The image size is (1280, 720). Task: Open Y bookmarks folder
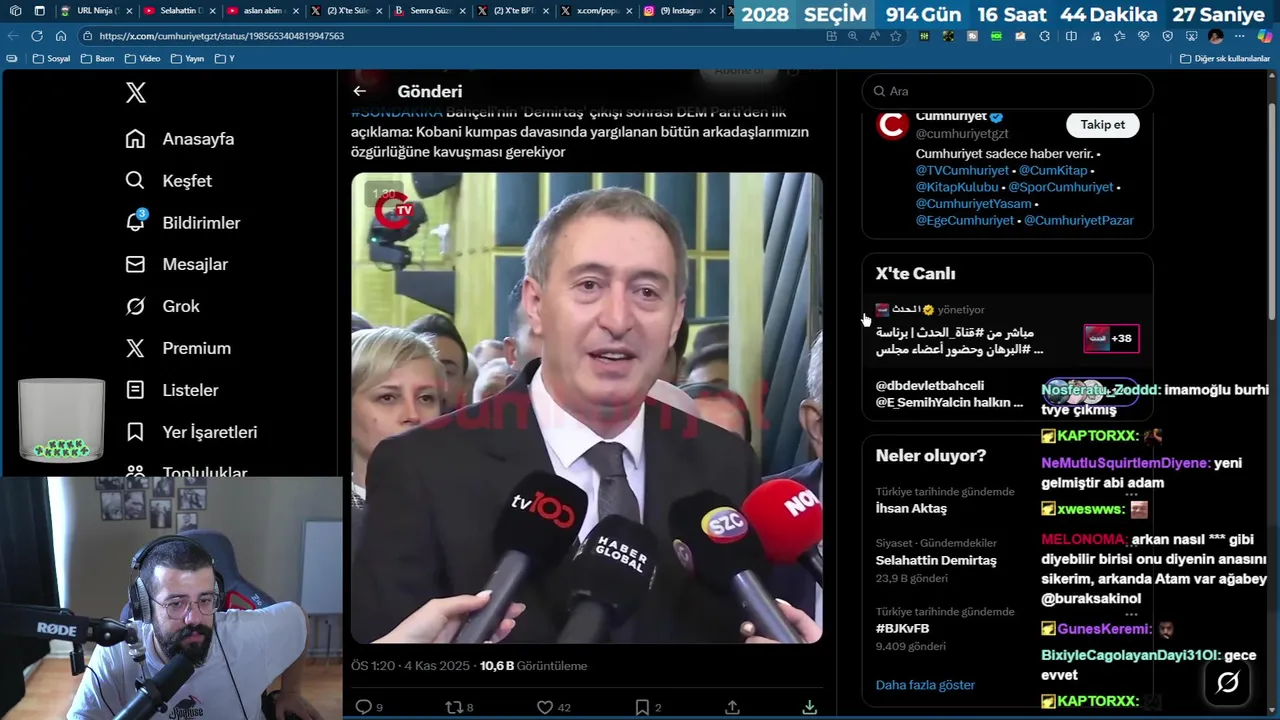coord(225,59)
